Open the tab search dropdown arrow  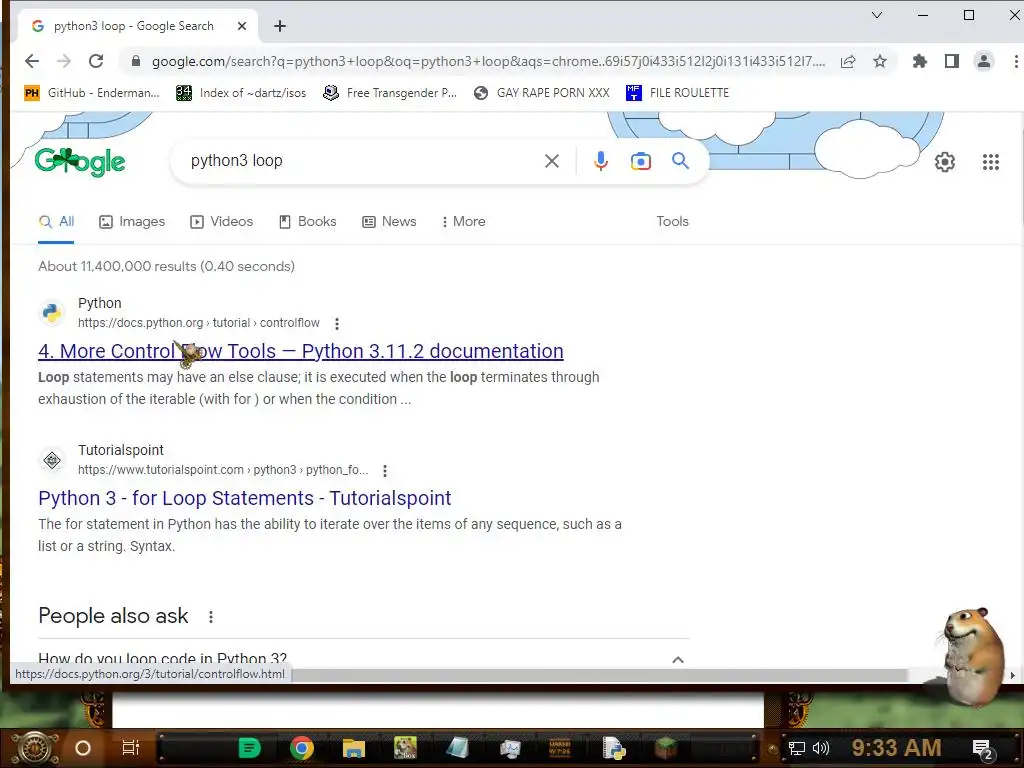point(876,15)
